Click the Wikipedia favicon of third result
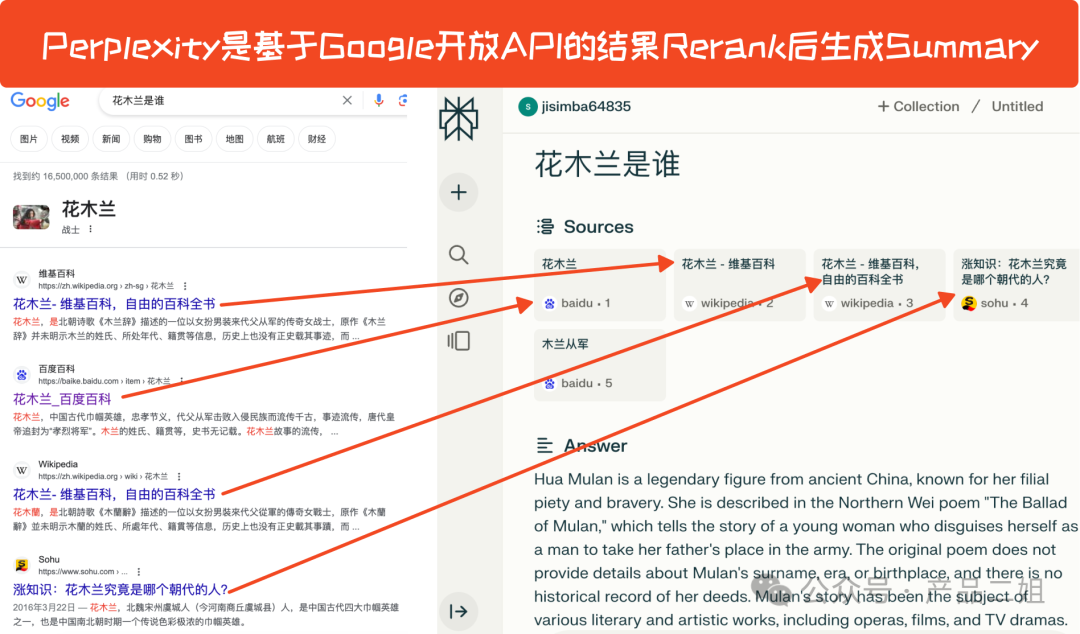The width and height of the screenshot is (1080, 634). coord(22,470)
